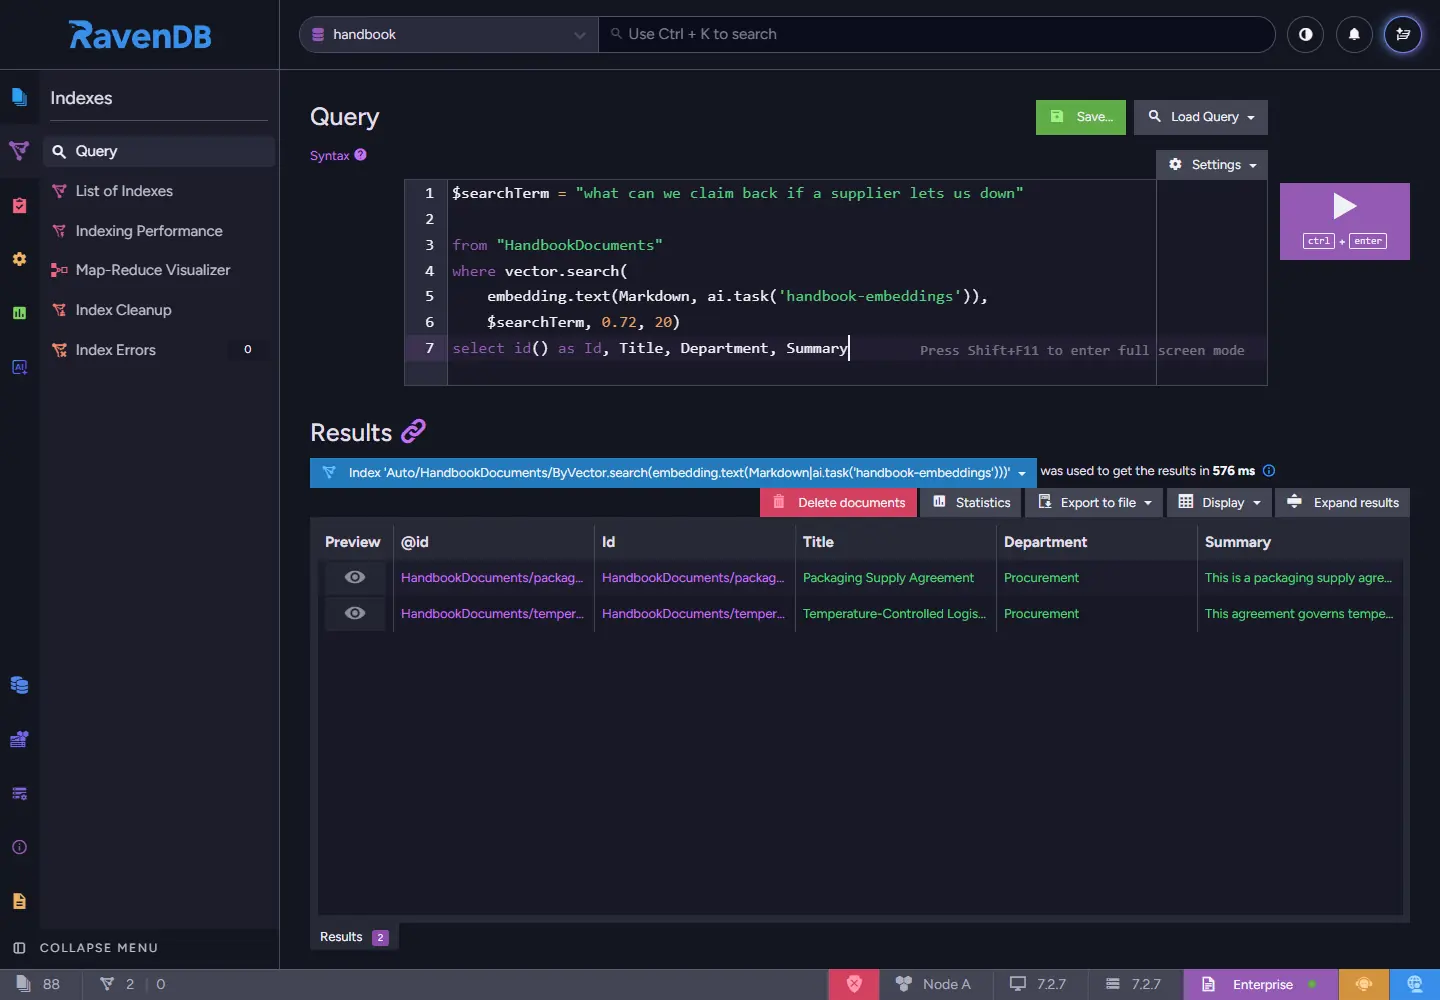1440x1000 pixels.
Task: Open the query Settings dropdown
Action: (1212, 165)
